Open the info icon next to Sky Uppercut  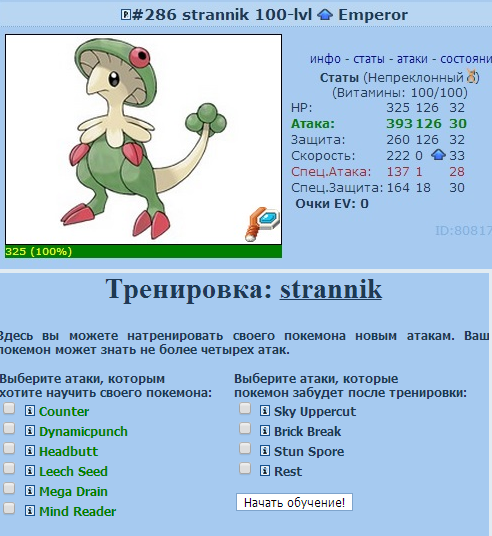click(265, 411)
